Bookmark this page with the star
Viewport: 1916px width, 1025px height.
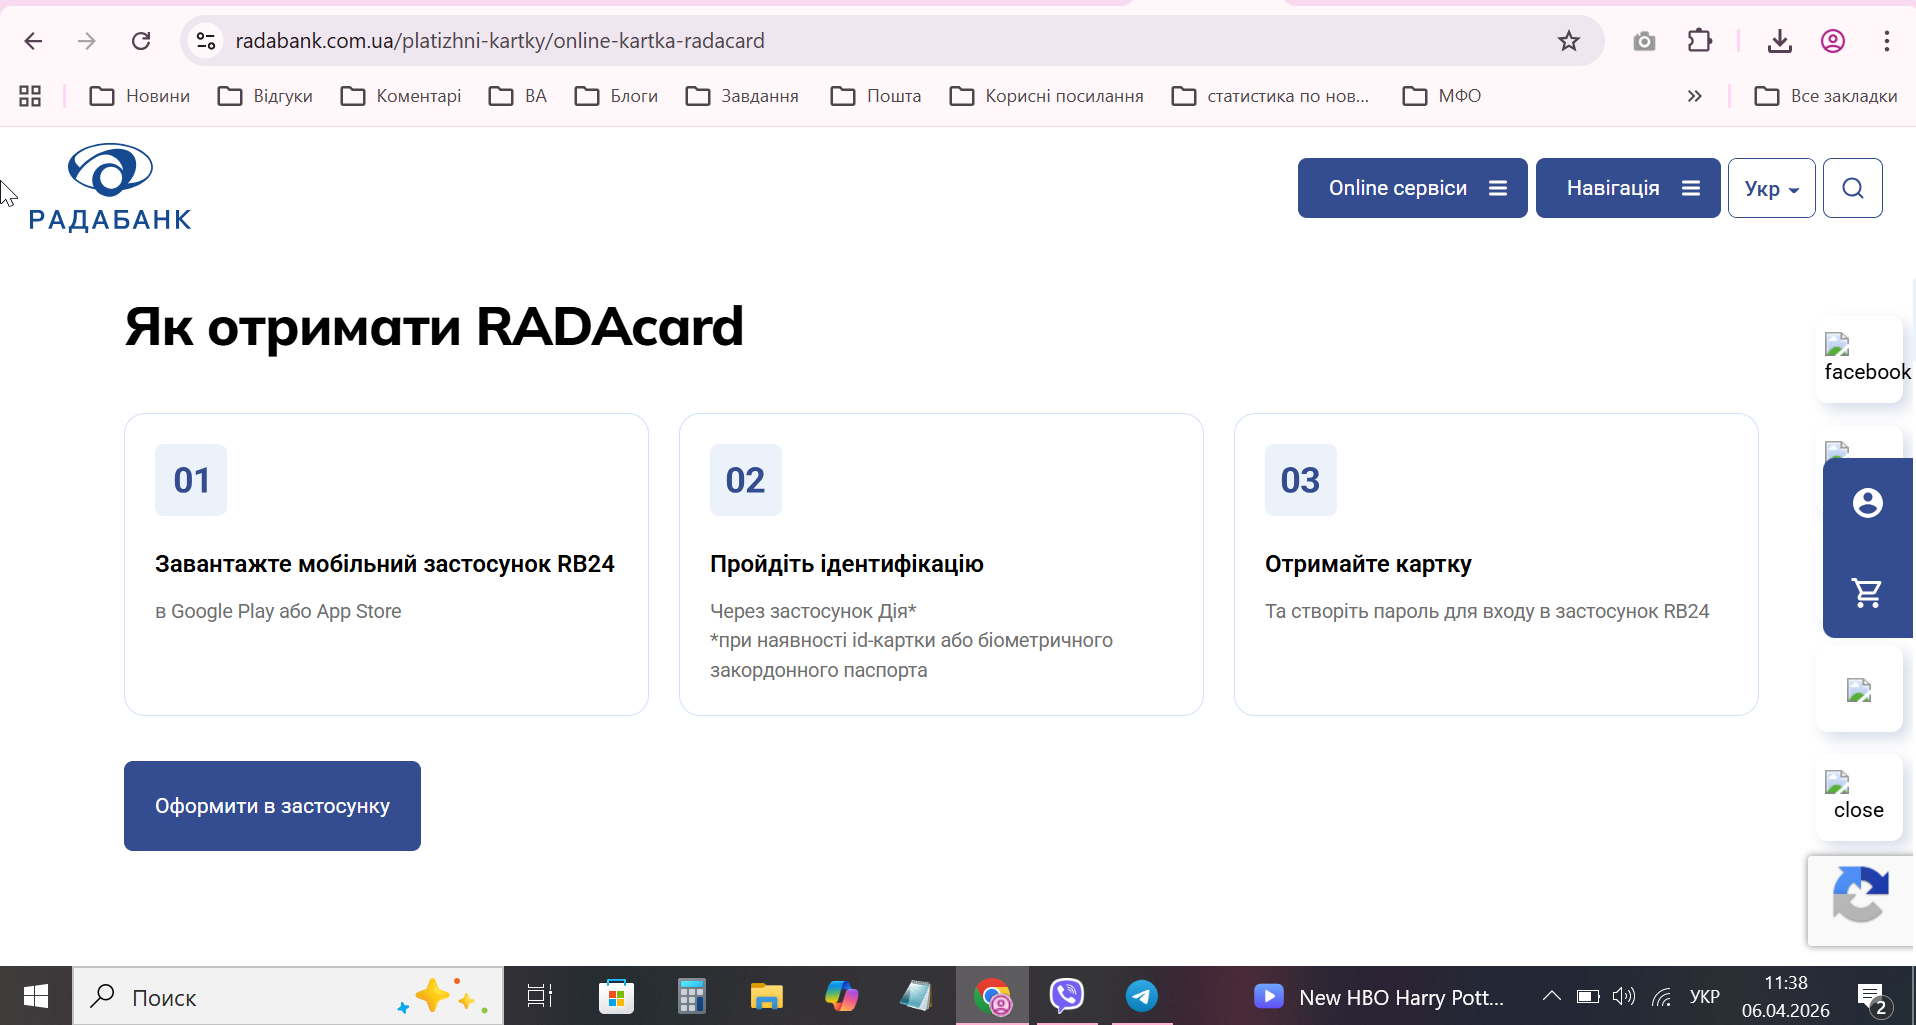click(1569, 41)
